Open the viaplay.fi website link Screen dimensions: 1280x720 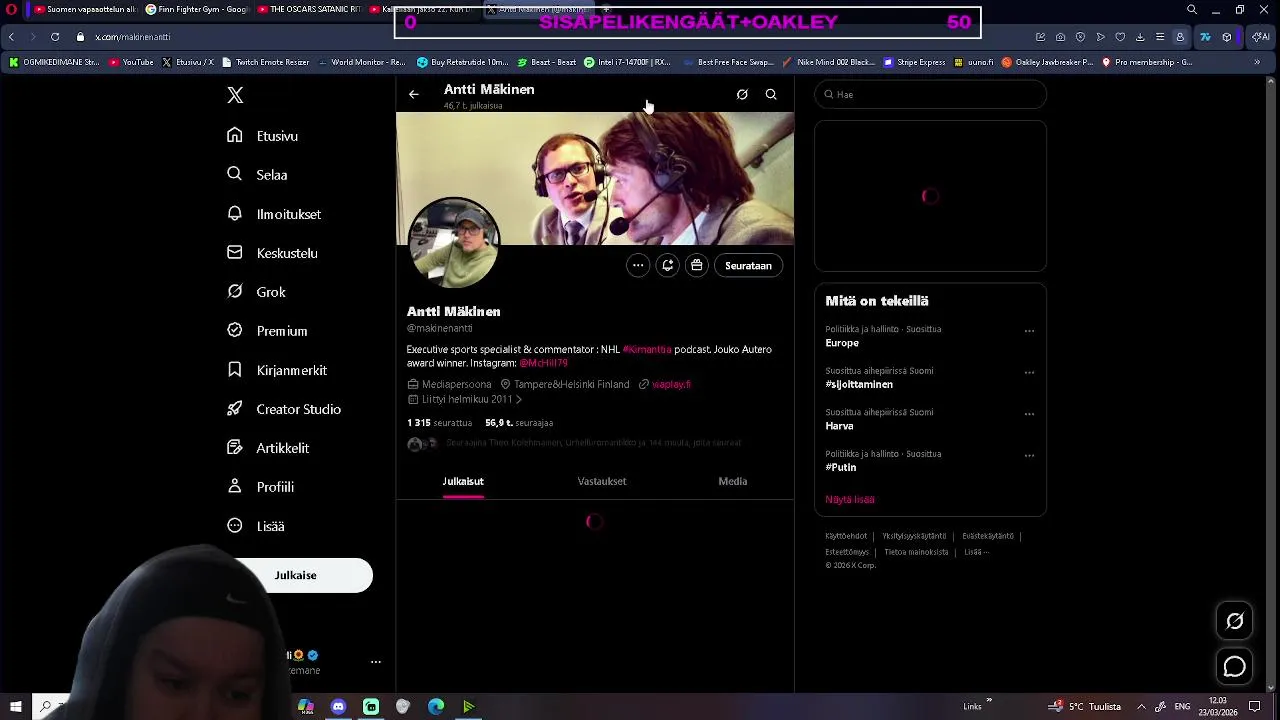pos(671,384)
